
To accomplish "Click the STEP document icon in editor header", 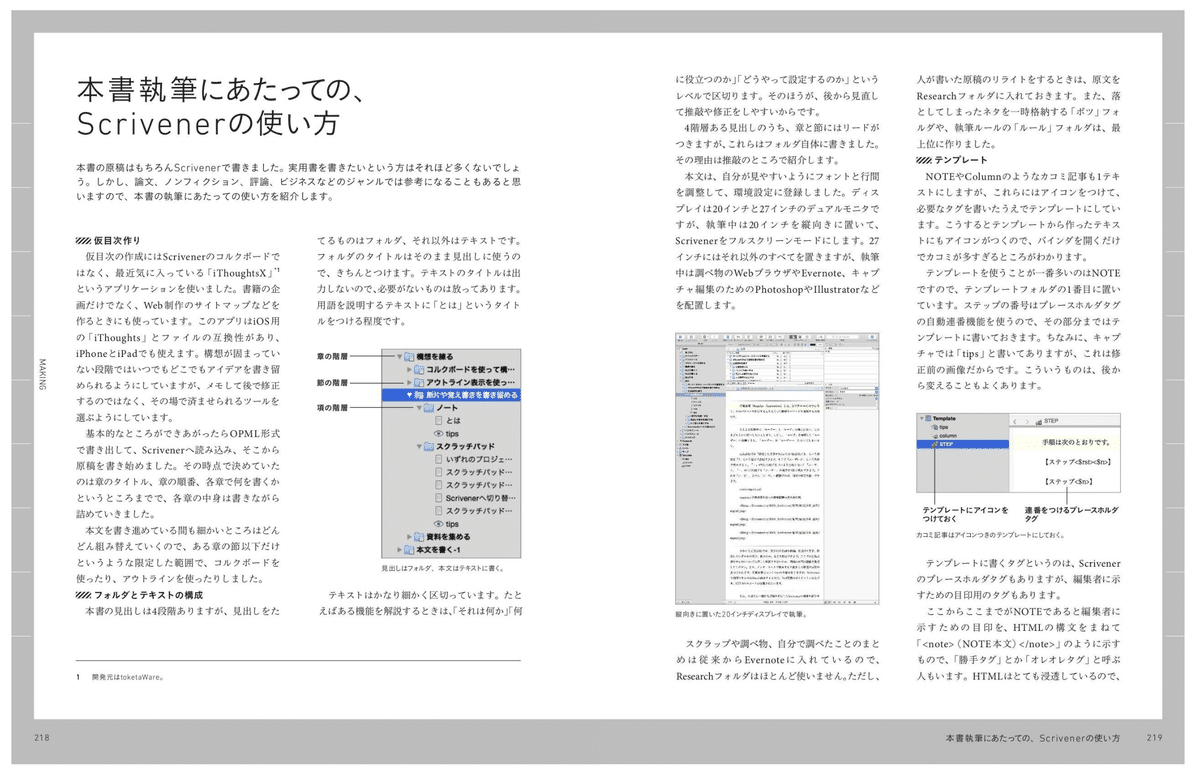I will (x=1039, y=422).
